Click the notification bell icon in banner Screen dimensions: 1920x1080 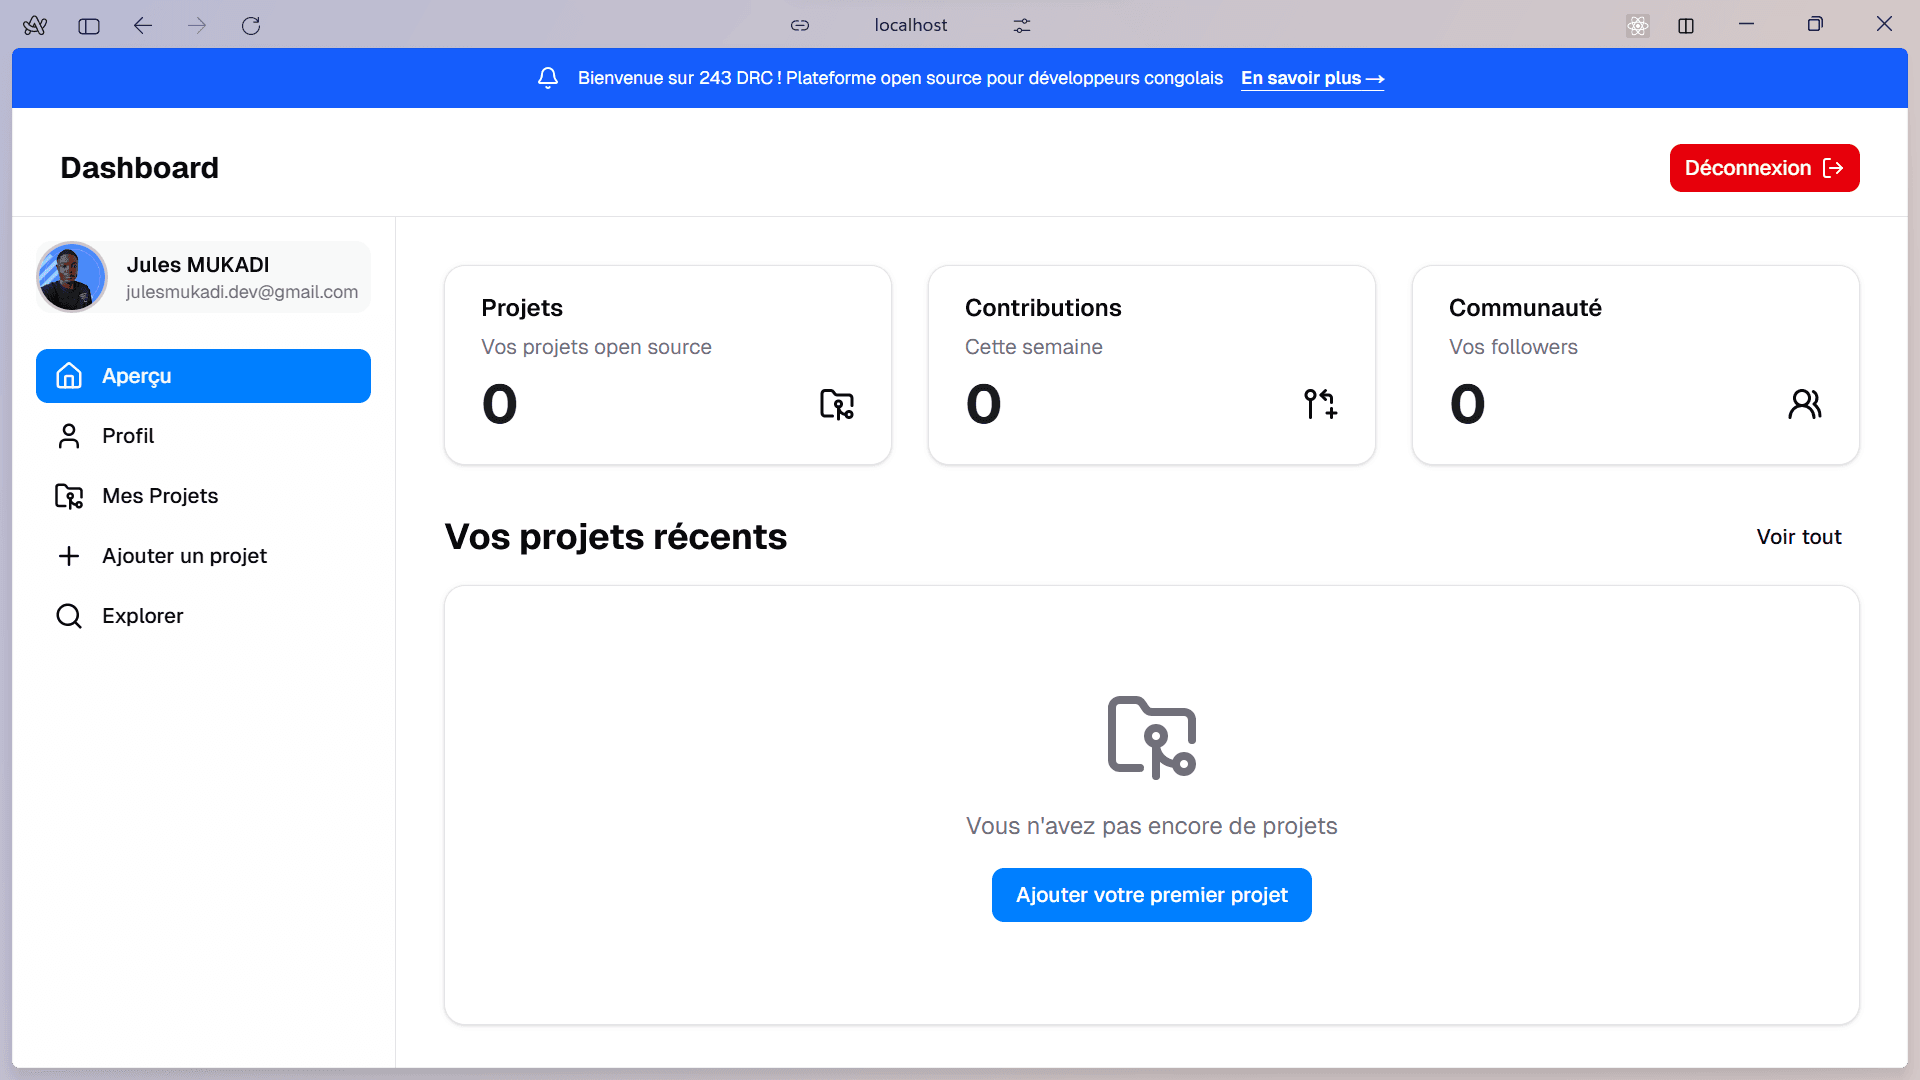click(x=548, y=78)
